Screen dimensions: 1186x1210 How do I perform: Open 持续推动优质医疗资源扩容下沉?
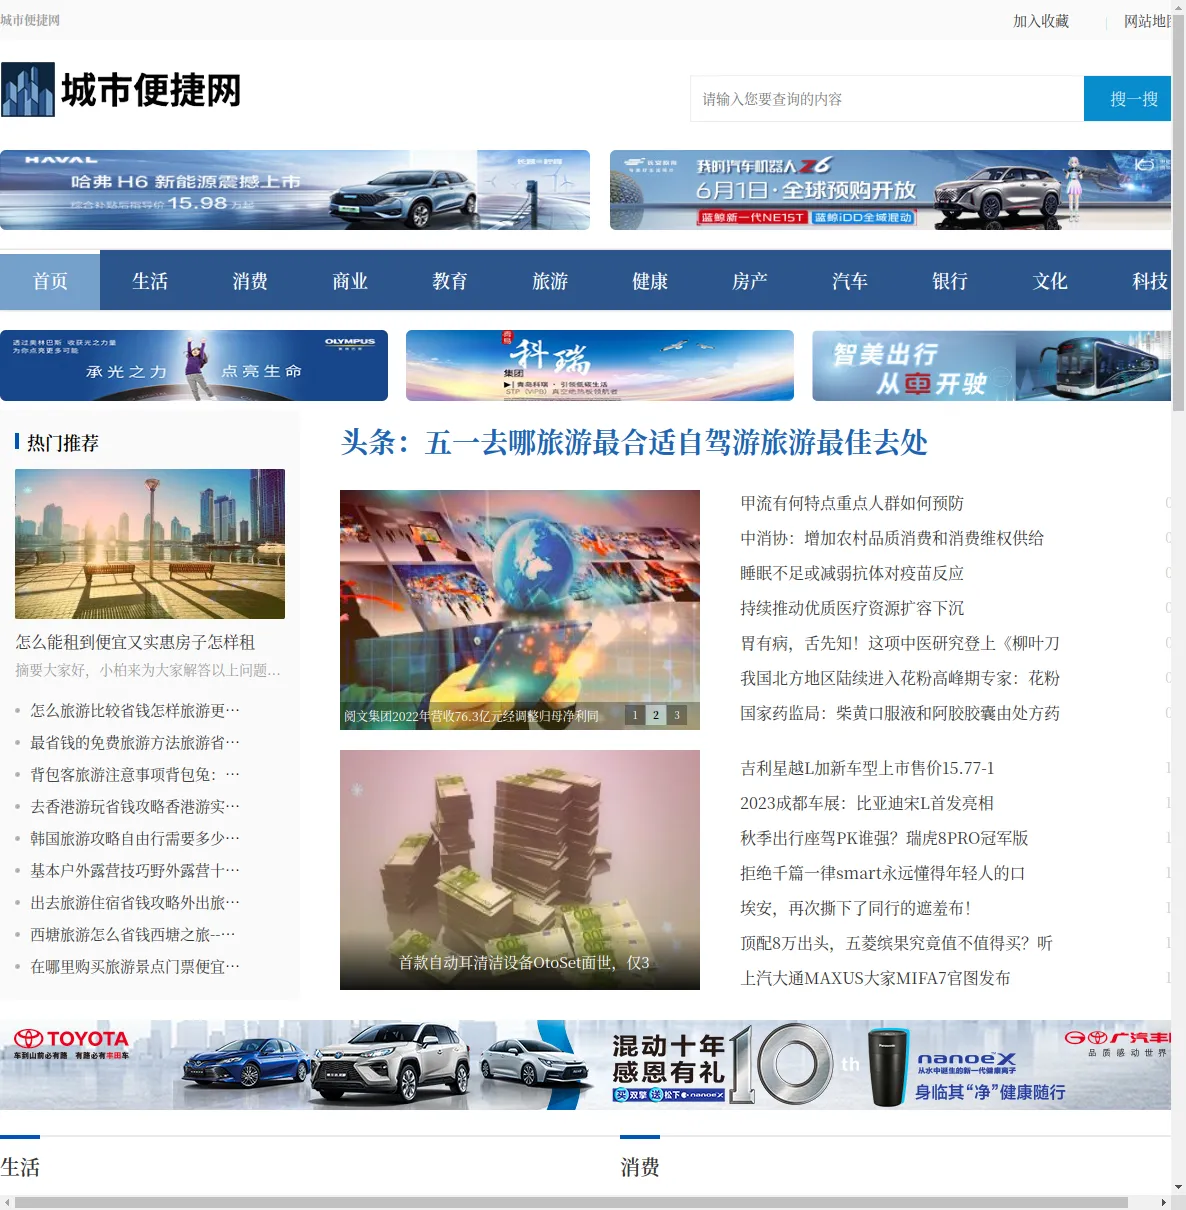coord(852,608)
